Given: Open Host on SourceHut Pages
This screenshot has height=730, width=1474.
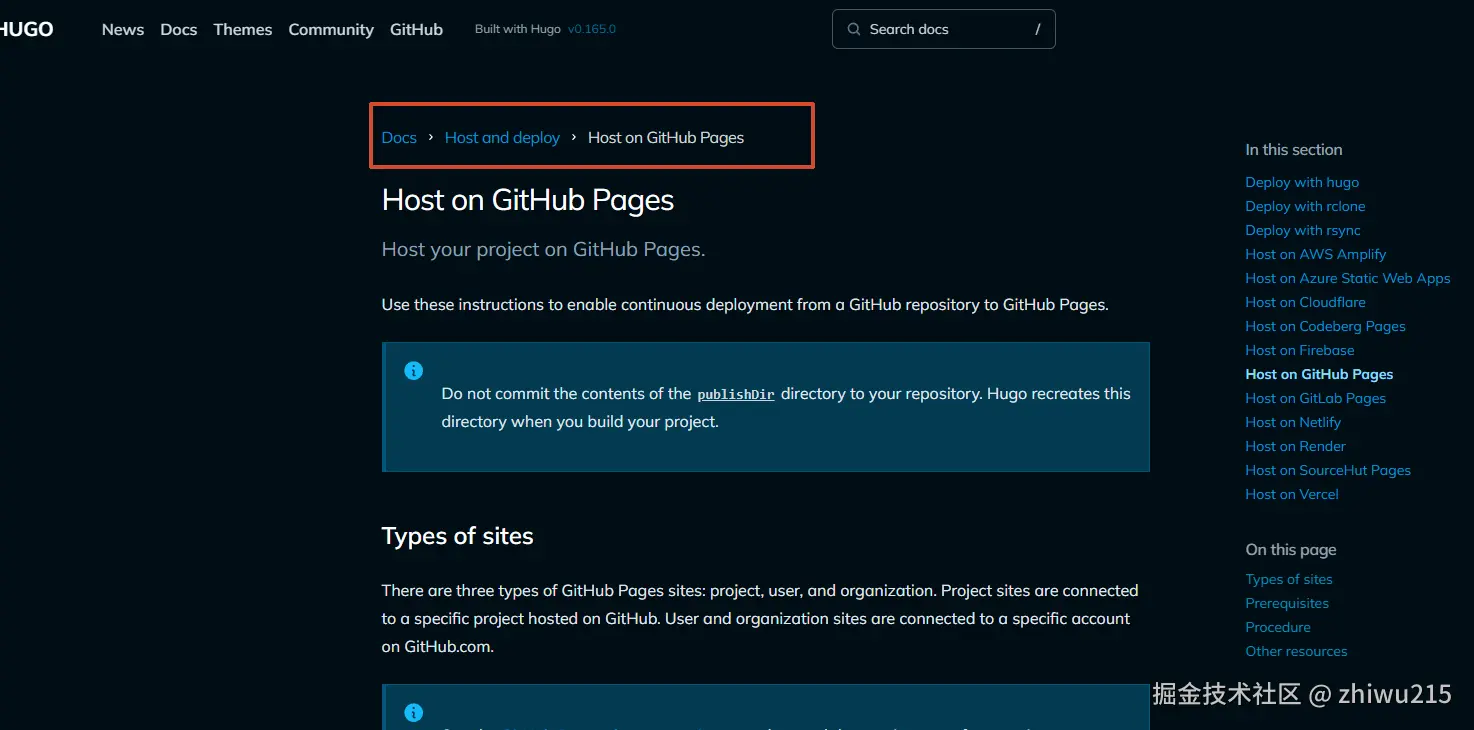Looking at the screenshot, I should point(1328,470).
